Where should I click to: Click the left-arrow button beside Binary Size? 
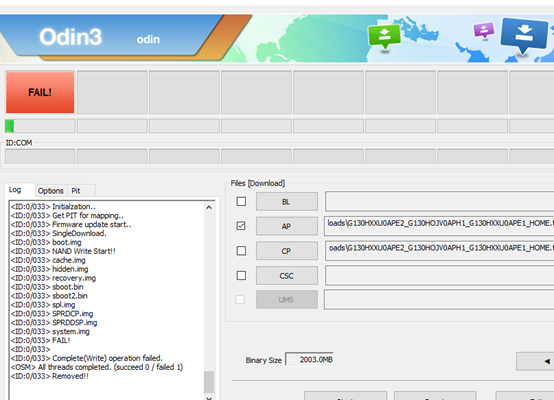tap(535, 361)
